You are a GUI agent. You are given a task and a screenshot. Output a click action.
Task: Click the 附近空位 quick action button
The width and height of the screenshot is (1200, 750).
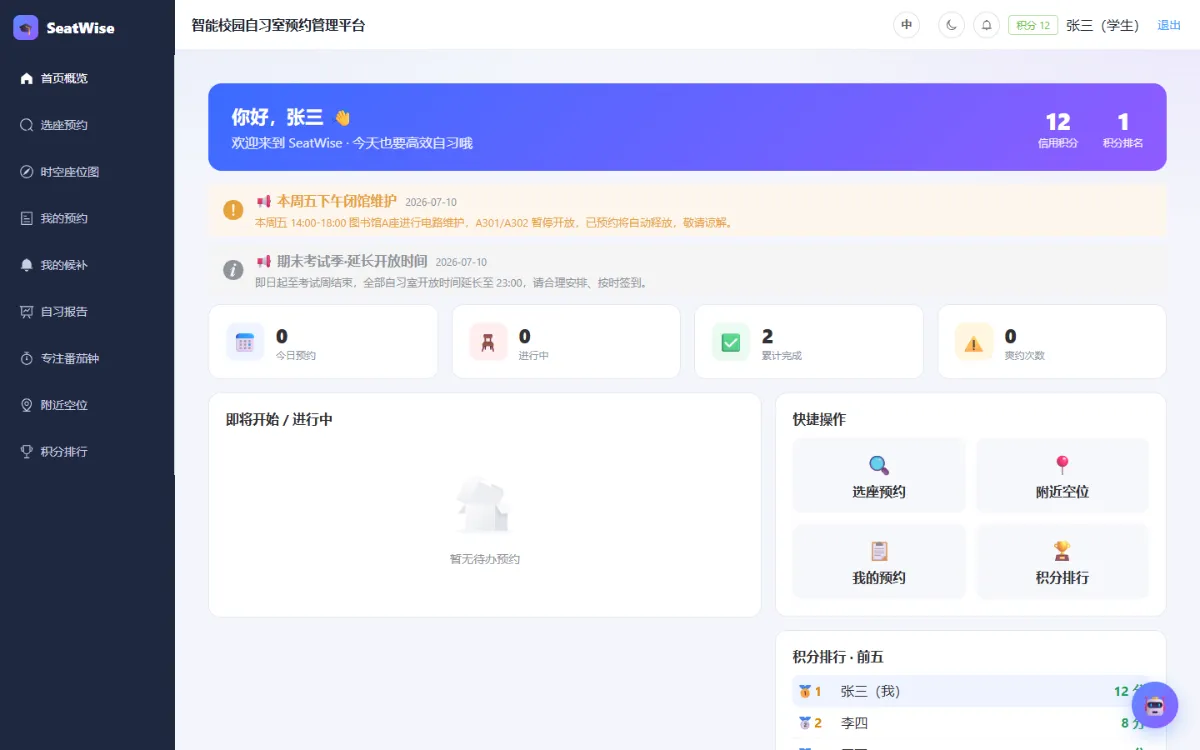(1062, 476)
